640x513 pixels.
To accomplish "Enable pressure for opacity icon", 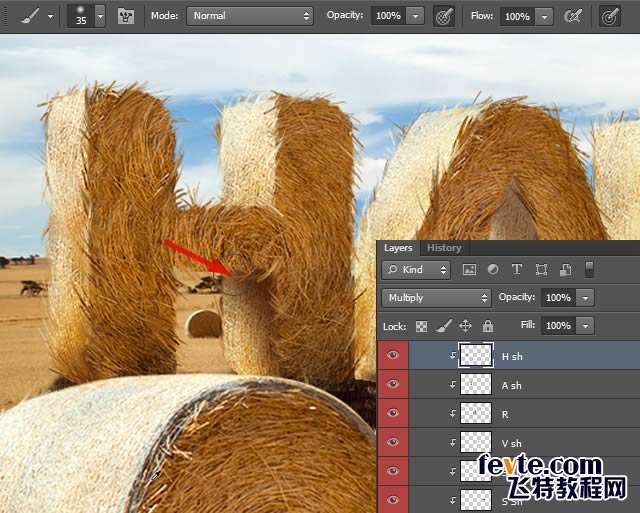I will [x=444, y=16].
